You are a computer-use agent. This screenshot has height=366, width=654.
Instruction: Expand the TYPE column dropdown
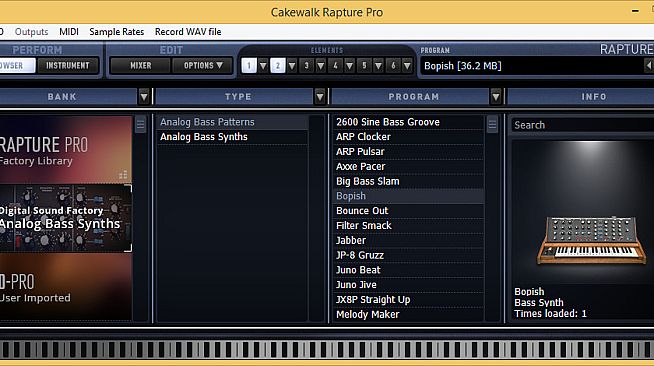320,97
